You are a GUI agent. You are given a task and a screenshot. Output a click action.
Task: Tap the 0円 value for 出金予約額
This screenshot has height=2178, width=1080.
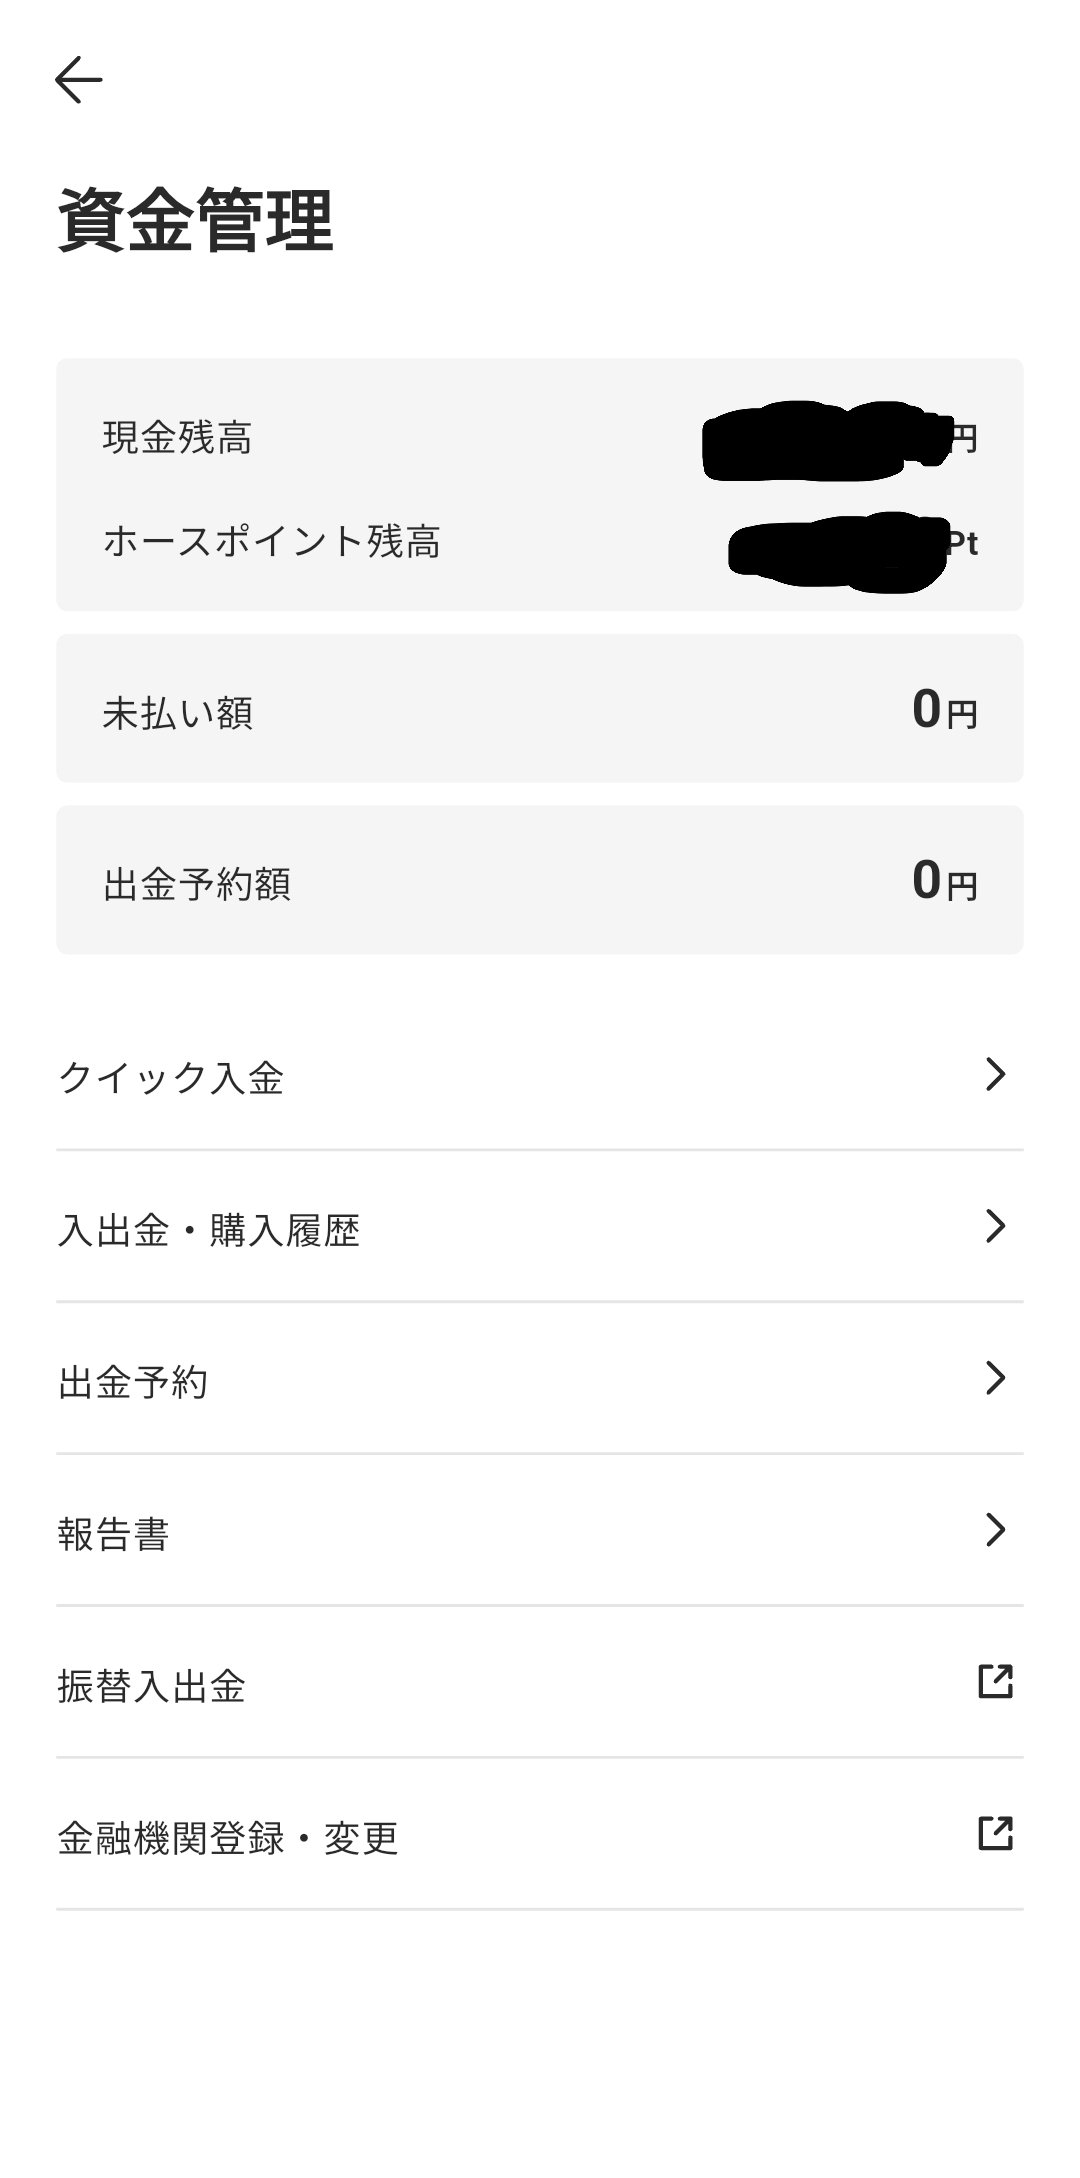(944, 881)
